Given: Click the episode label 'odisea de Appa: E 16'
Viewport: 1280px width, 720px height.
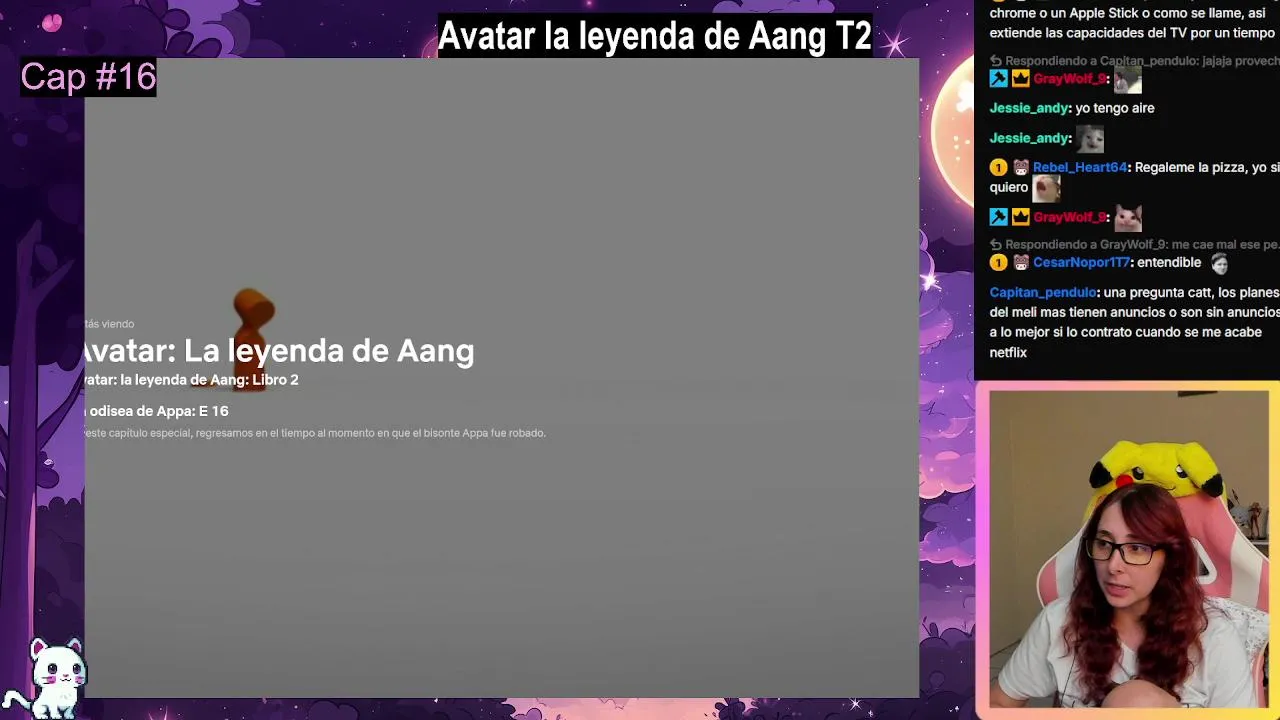Looking at the screenshot, I should click(158, 411).
